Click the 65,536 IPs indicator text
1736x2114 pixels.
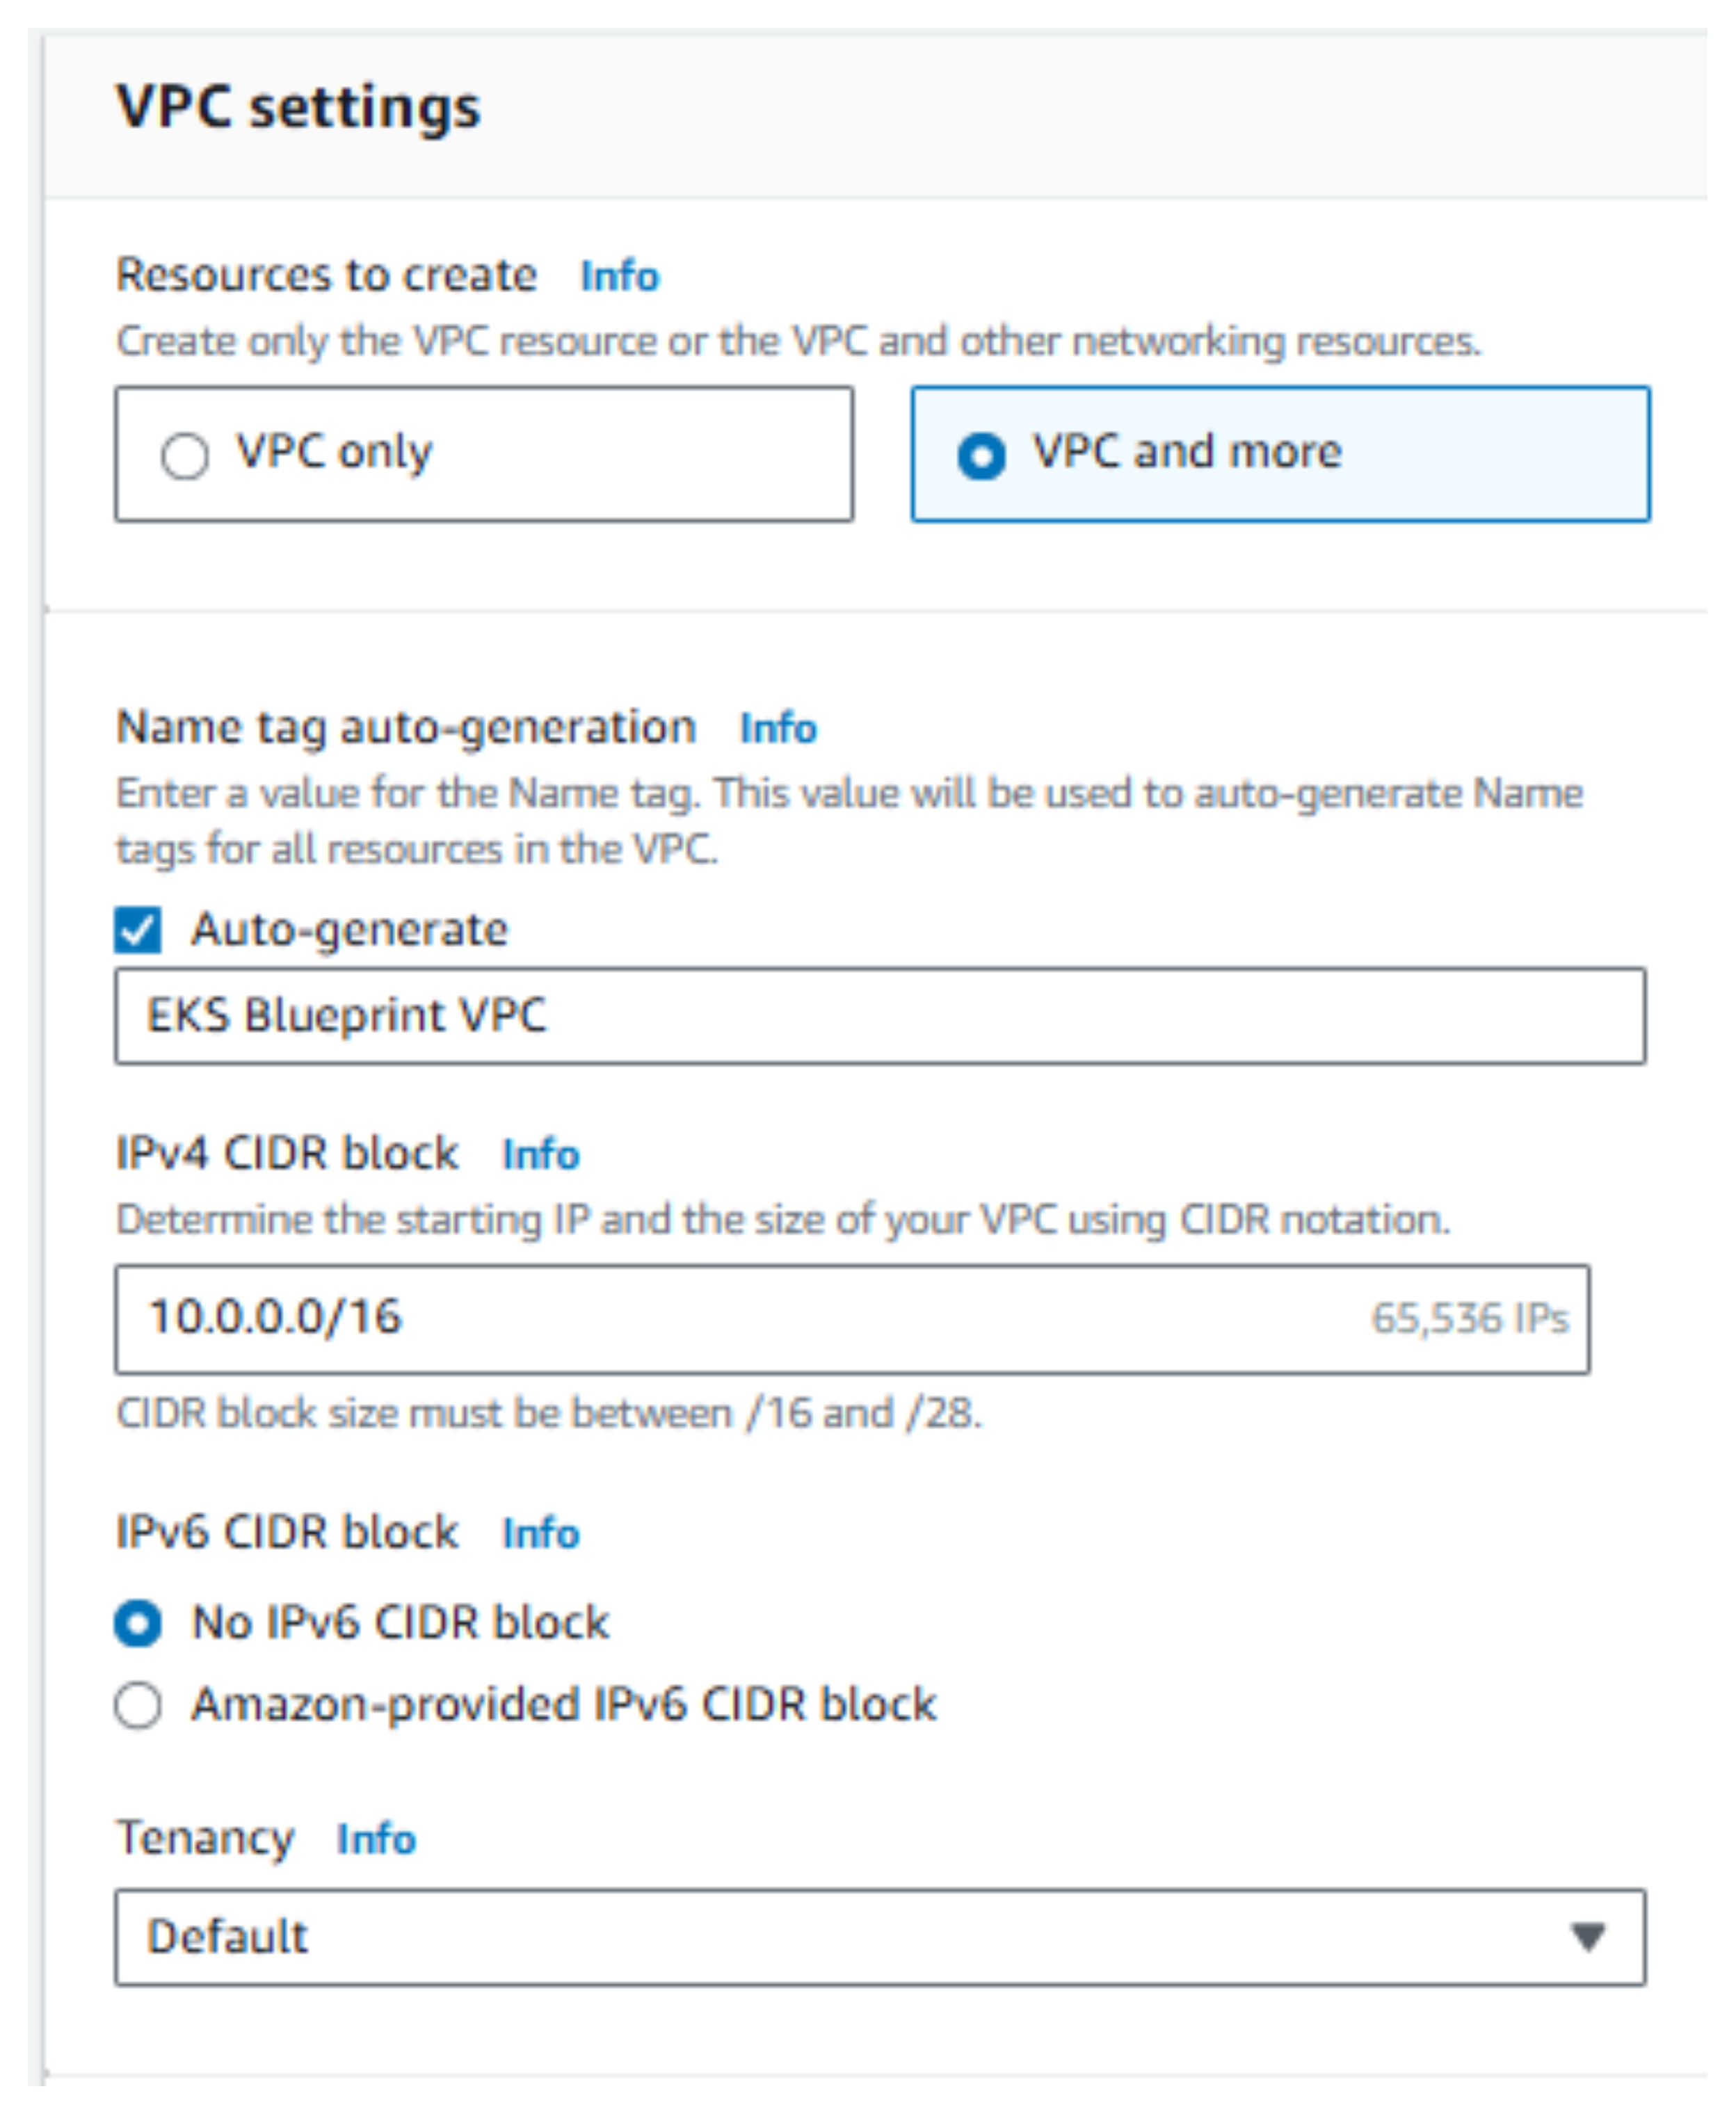pos(1470,1318)
